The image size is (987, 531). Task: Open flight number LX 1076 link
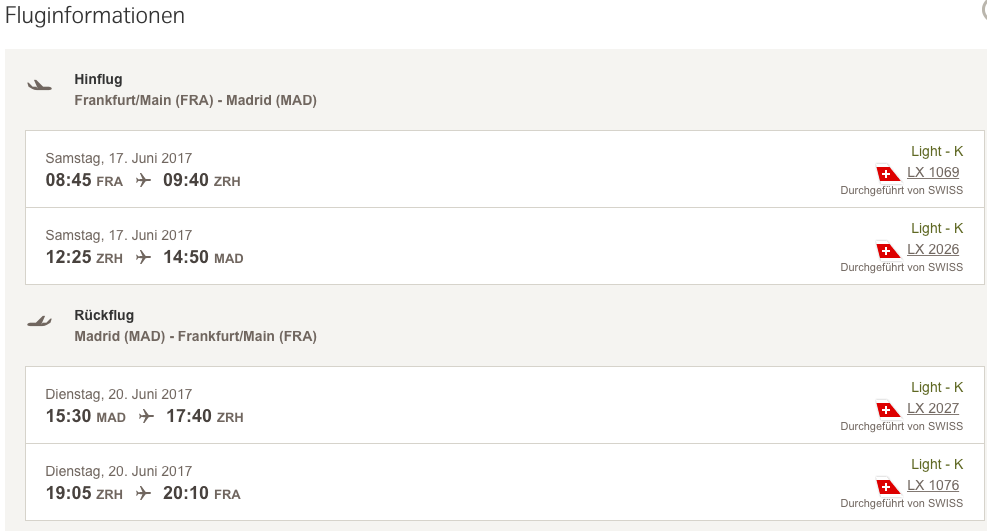tap(933, 485)
